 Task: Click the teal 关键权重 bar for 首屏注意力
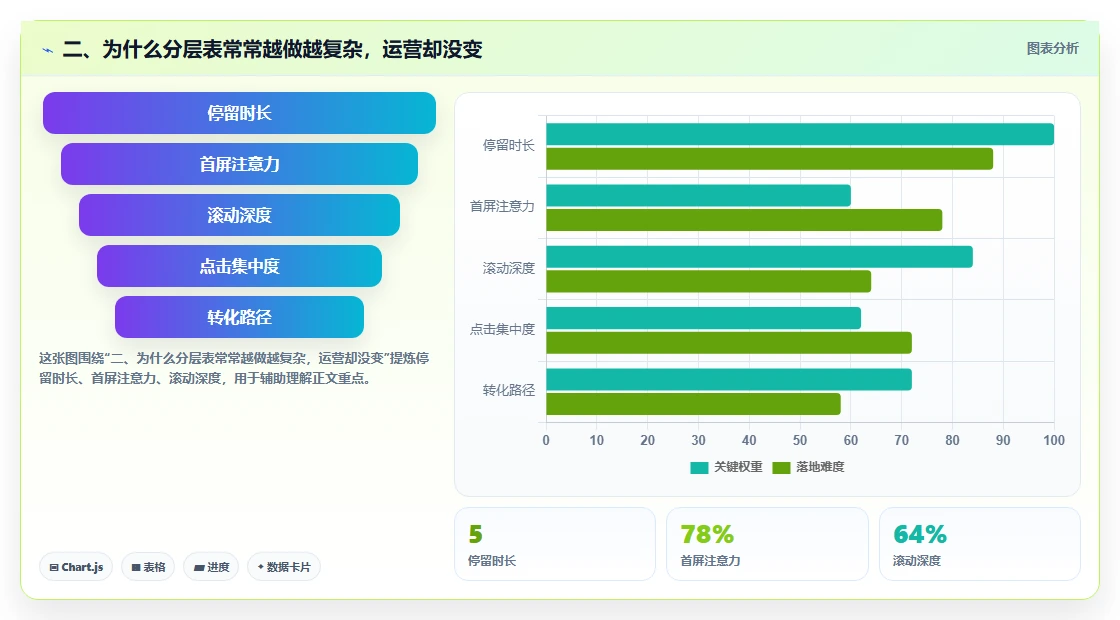[x=699, y=196]
